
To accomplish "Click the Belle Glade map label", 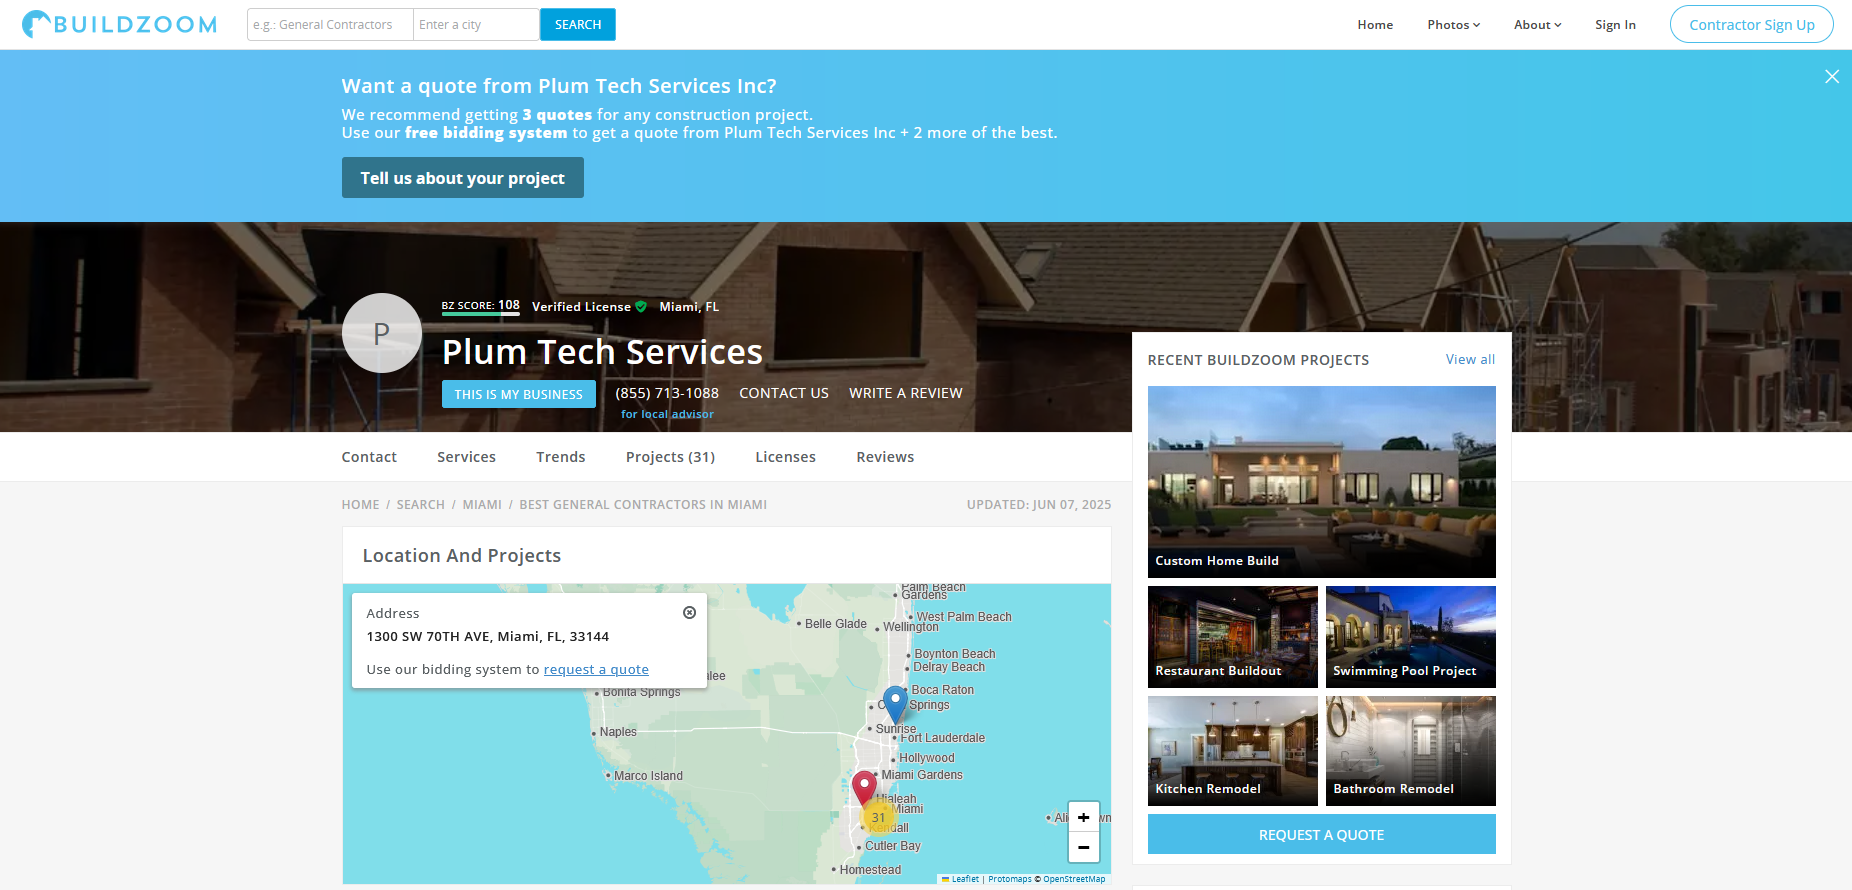I will [x=836, y=624].
